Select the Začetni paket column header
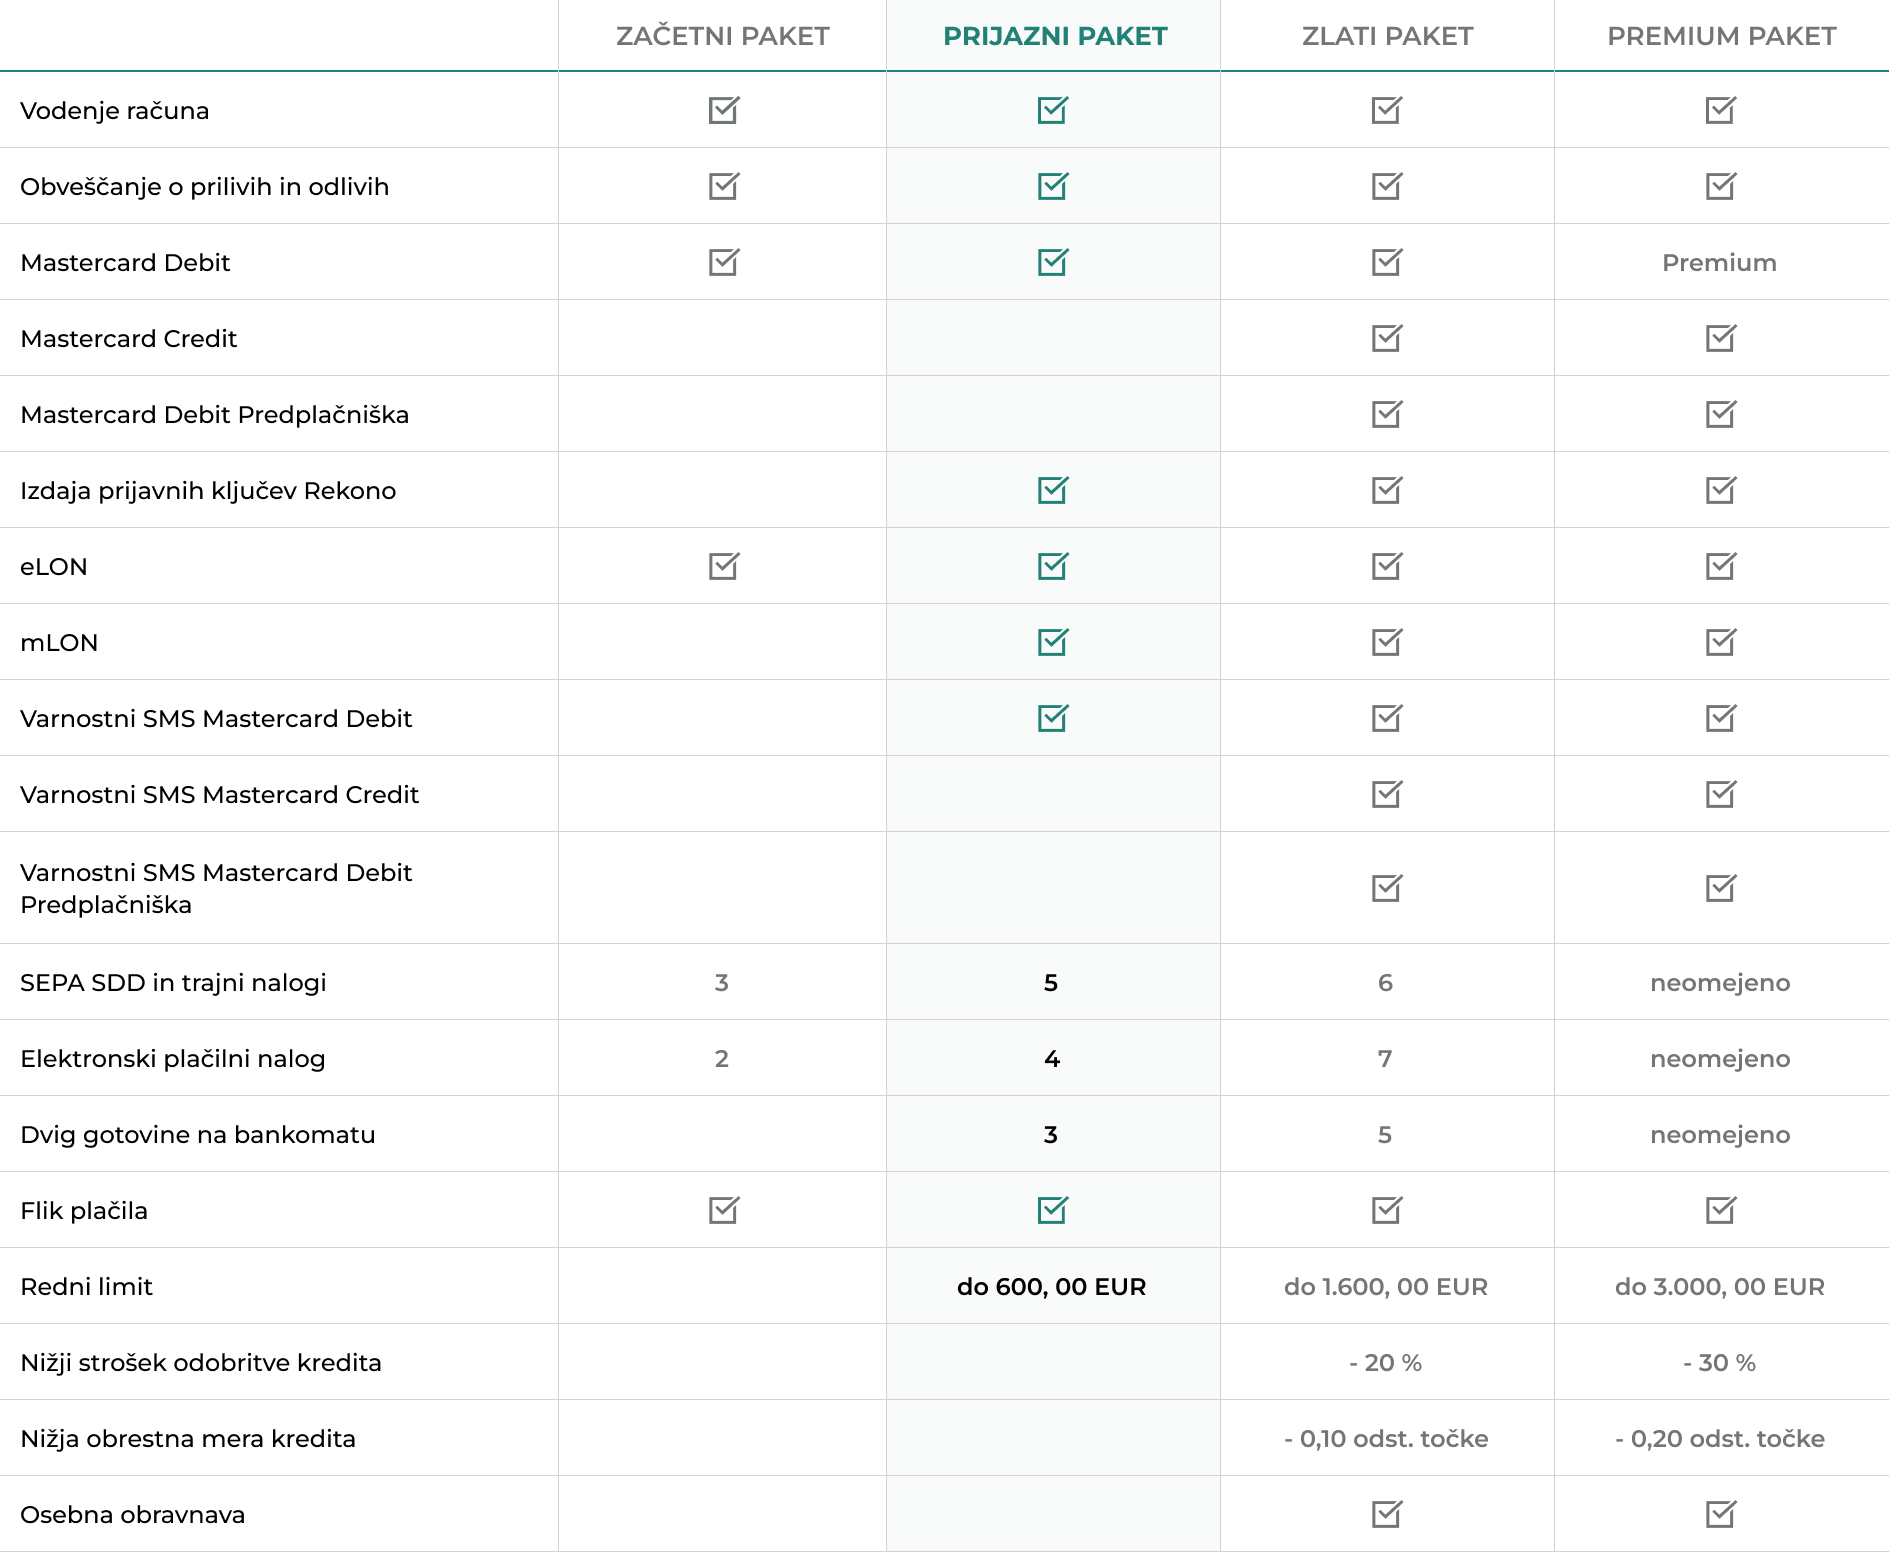Screen dimensions: 1889x1552 point(722,36)
